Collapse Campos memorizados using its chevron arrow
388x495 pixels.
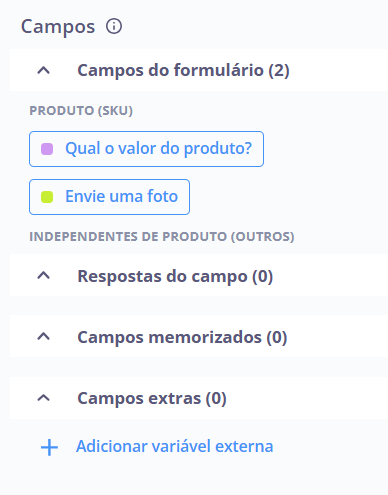click(x=44, y=337)
